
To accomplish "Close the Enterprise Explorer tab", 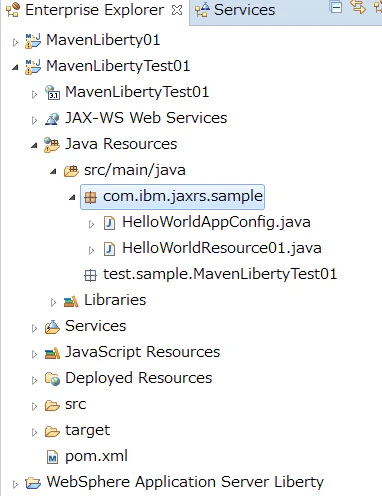I will click(x=177, y=10).
